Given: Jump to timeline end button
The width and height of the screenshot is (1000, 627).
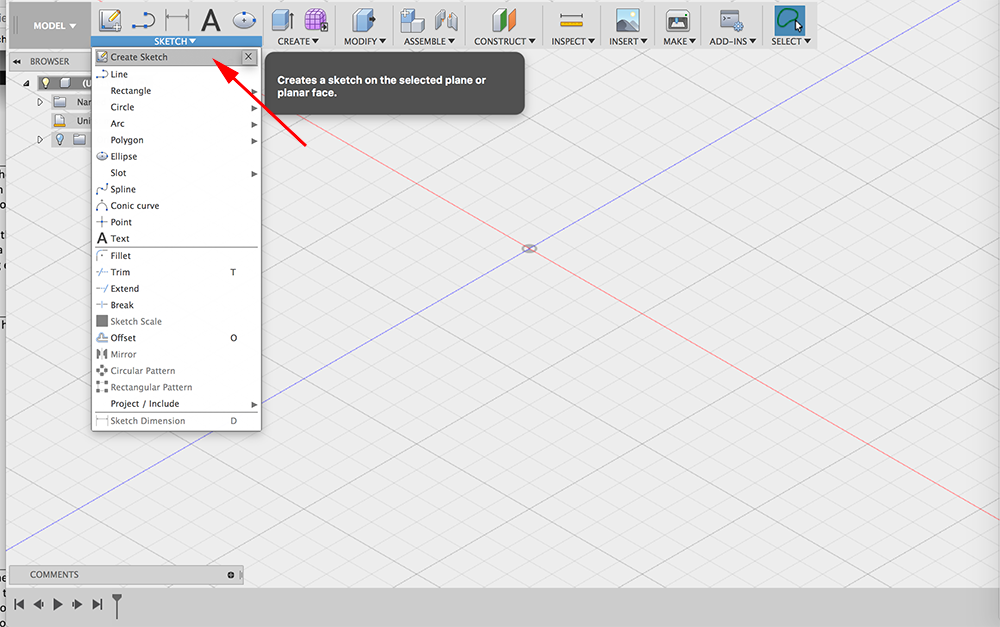Looking at the screenshot, I should tap(97, 604).
